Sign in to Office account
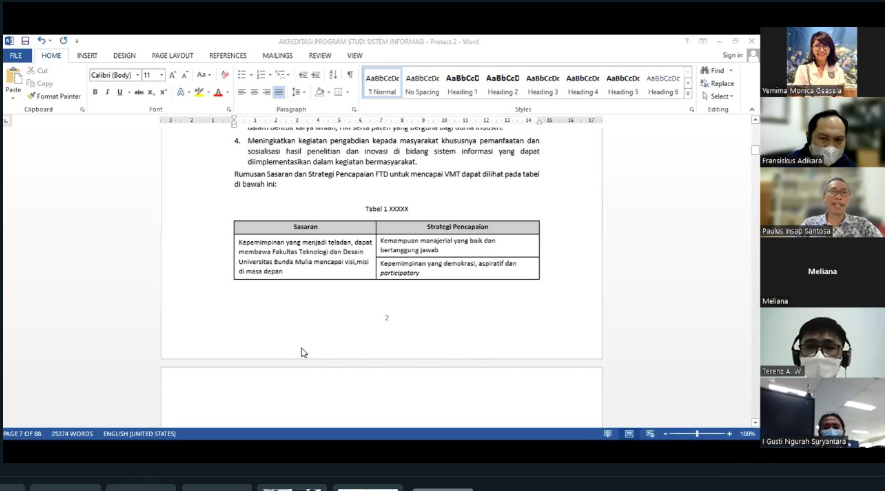This screenshot has width=885, height=491. click(732, 55)
